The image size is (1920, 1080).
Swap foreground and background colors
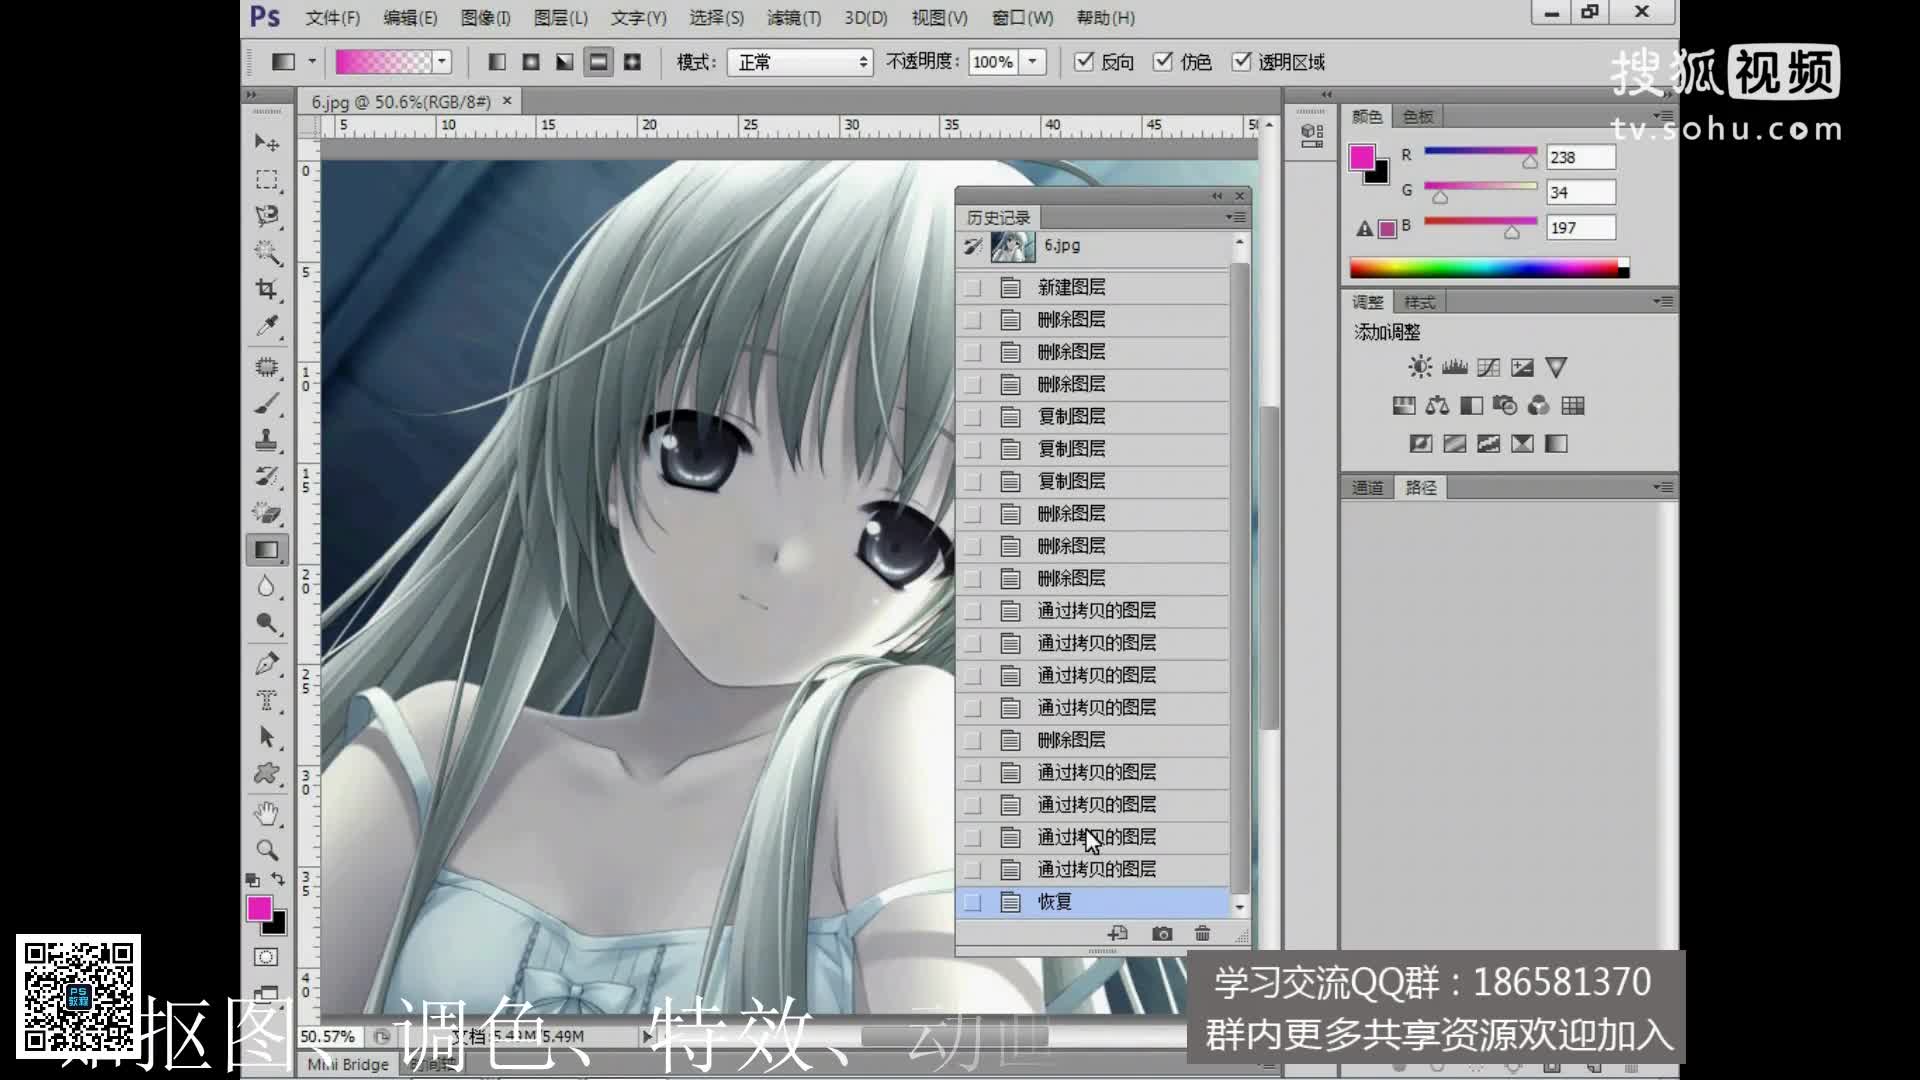(x=278, y=879)
